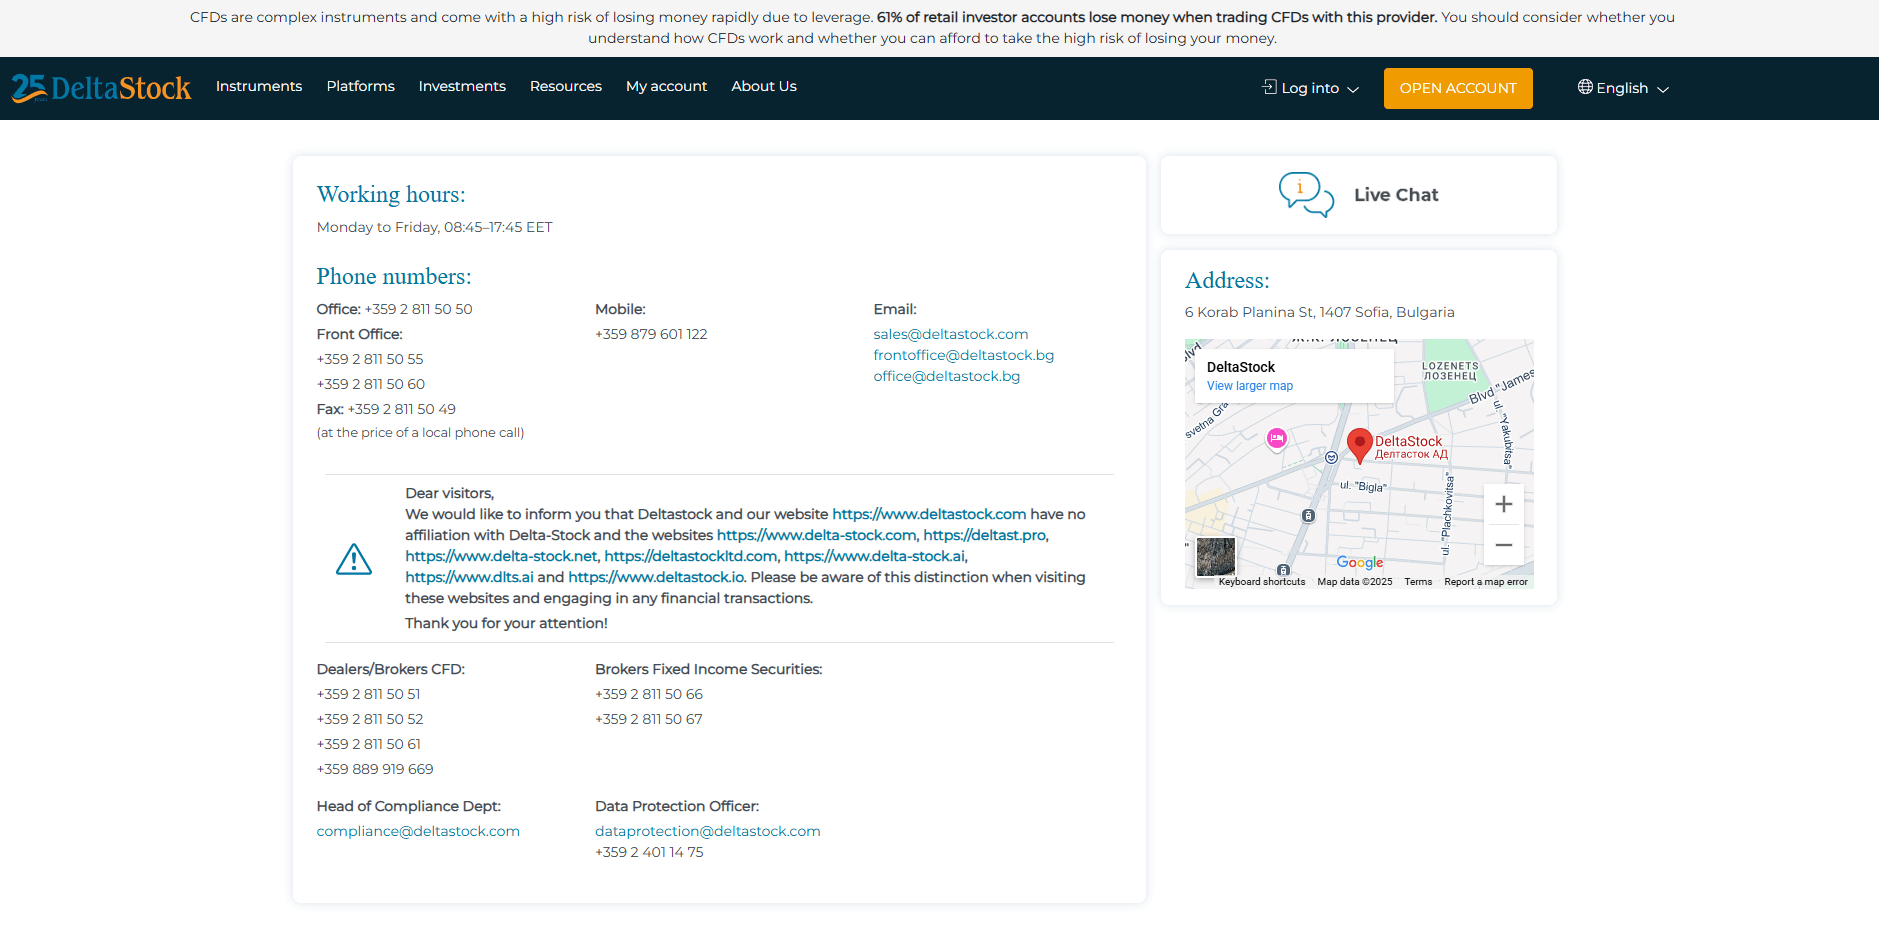The width and height of the screenshot is (1879, 937).
Task: Open the Platforms menu
Action: click(x=360, y=86)
